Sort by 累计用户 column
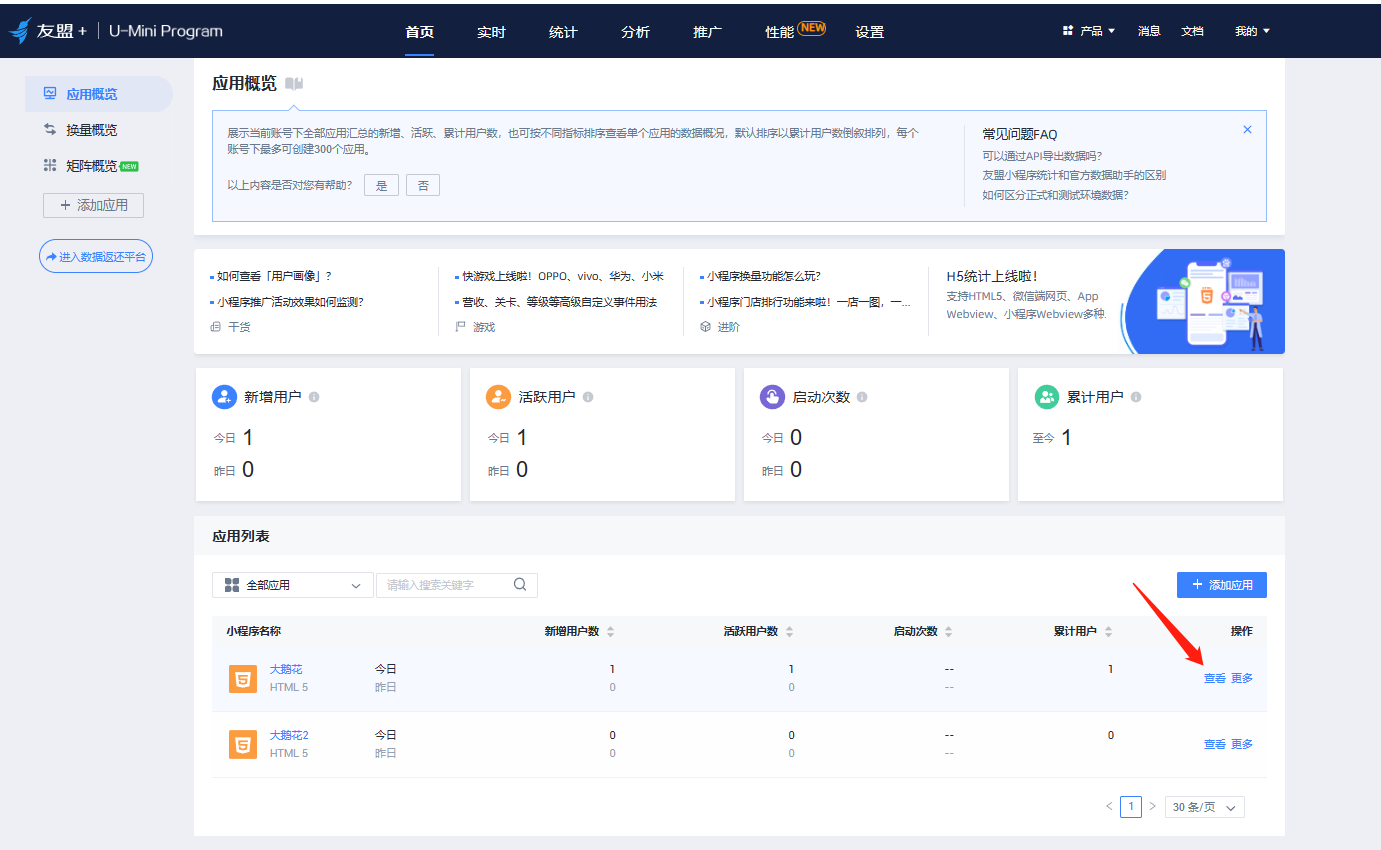Image resolution: width=1381 pixels, height=850 pixels. click(x=1108, y=632)
